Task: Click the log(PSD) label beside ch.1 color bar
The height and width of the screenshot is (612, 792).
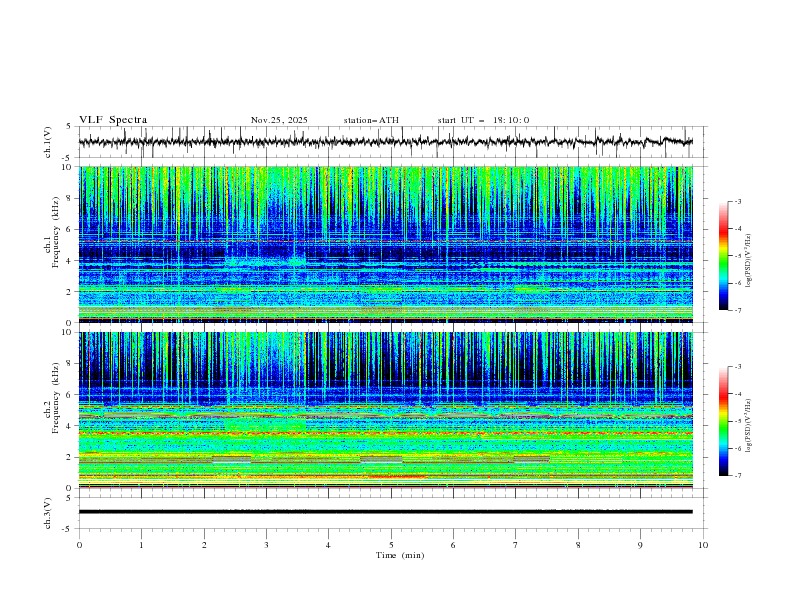Action: pyautogui.click(x=749, y=261)
